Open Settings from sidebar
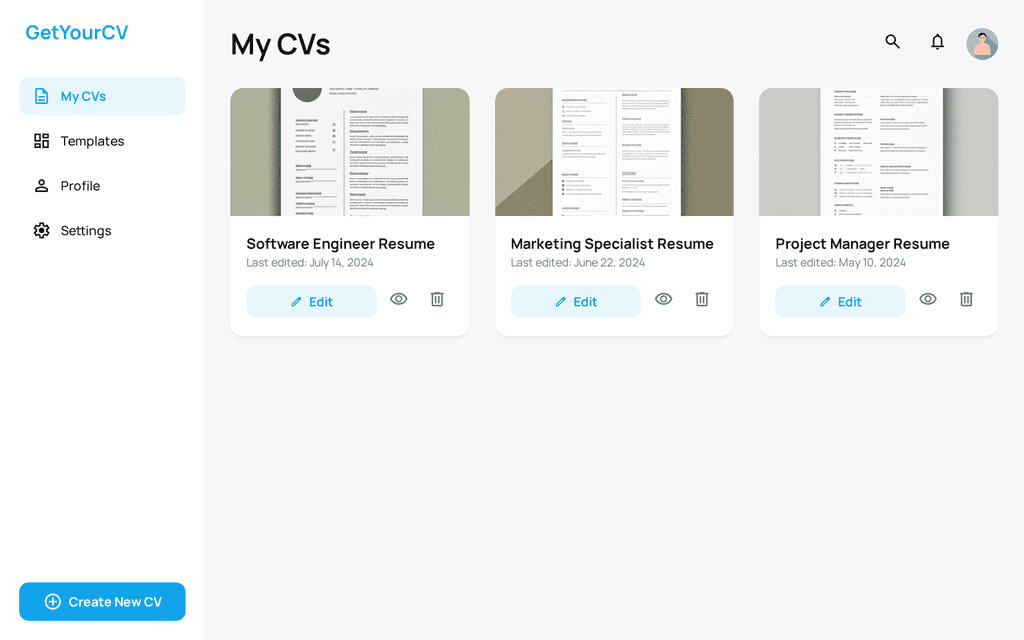Image resolution: width=1024 pixels, height=640 pixels. click(102, 231)
